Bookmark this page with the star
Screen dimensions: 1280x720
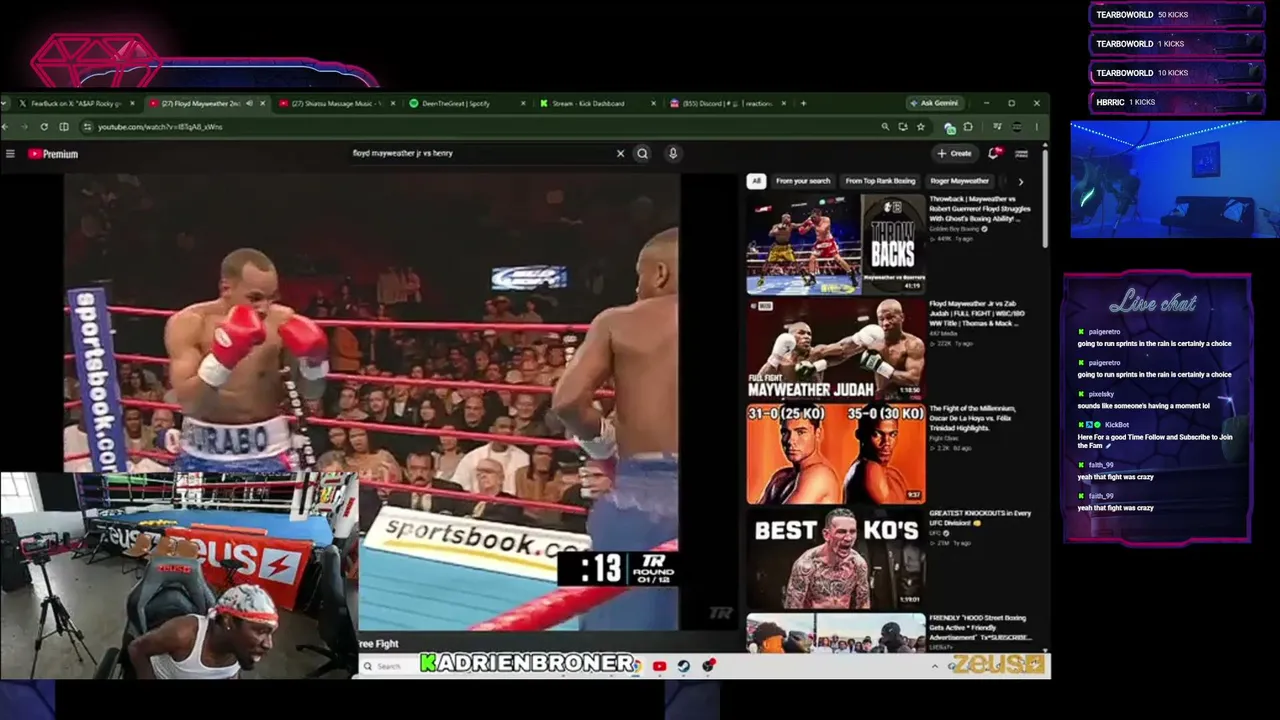(921, 127)
